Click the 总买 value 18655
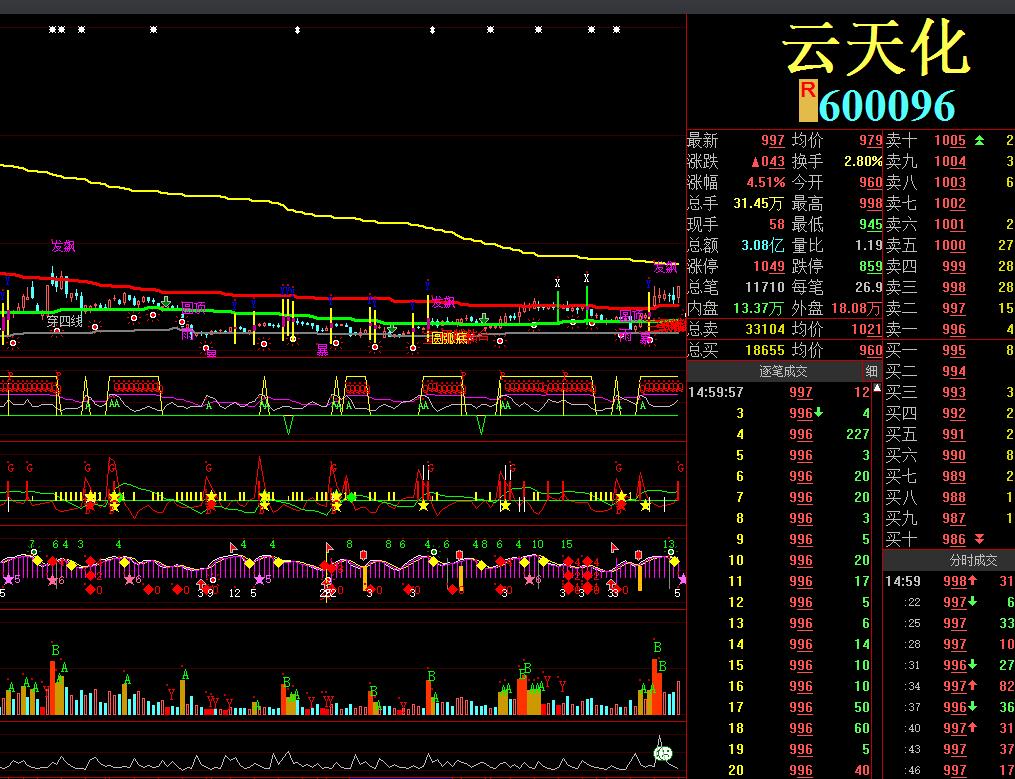Screen dimensions: 1015x779 click(764, 350)
